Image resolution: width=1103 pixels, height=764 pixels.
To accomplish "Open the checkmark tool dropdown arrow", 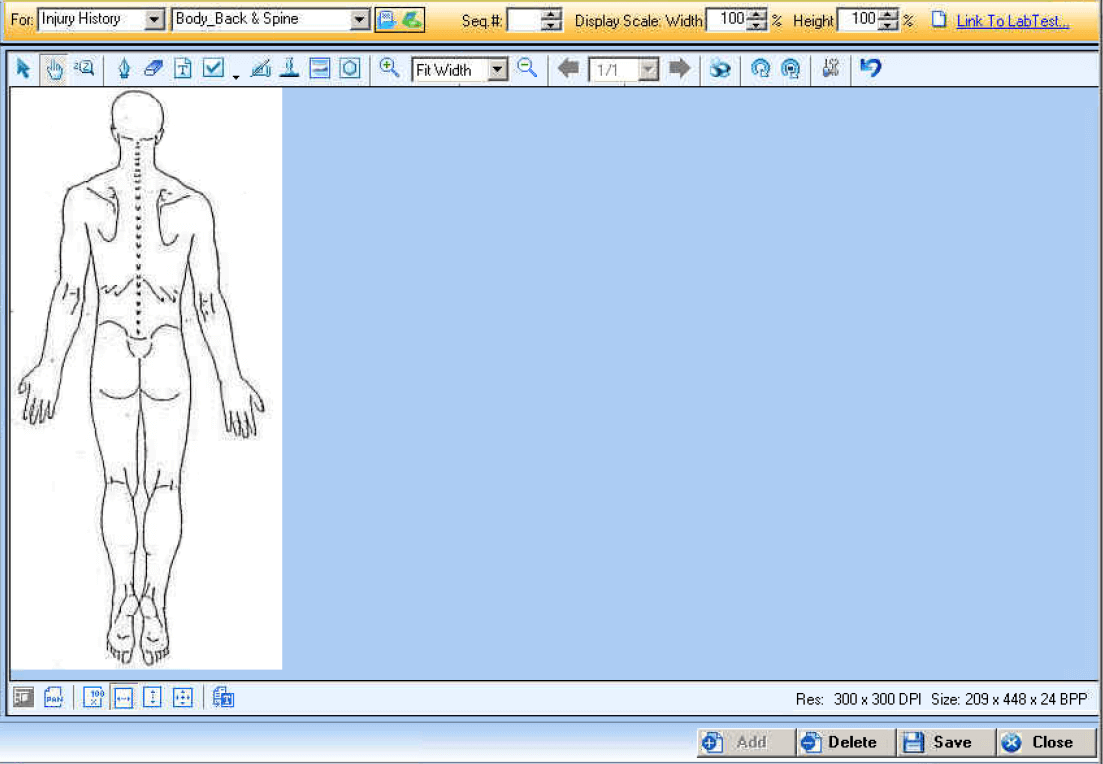I will (236, 76).
